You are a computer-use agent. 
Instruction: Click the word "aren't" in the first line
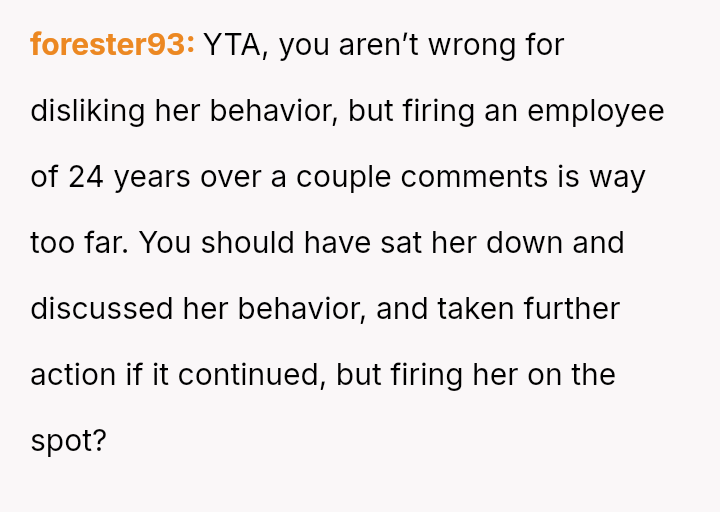[378, 45]
